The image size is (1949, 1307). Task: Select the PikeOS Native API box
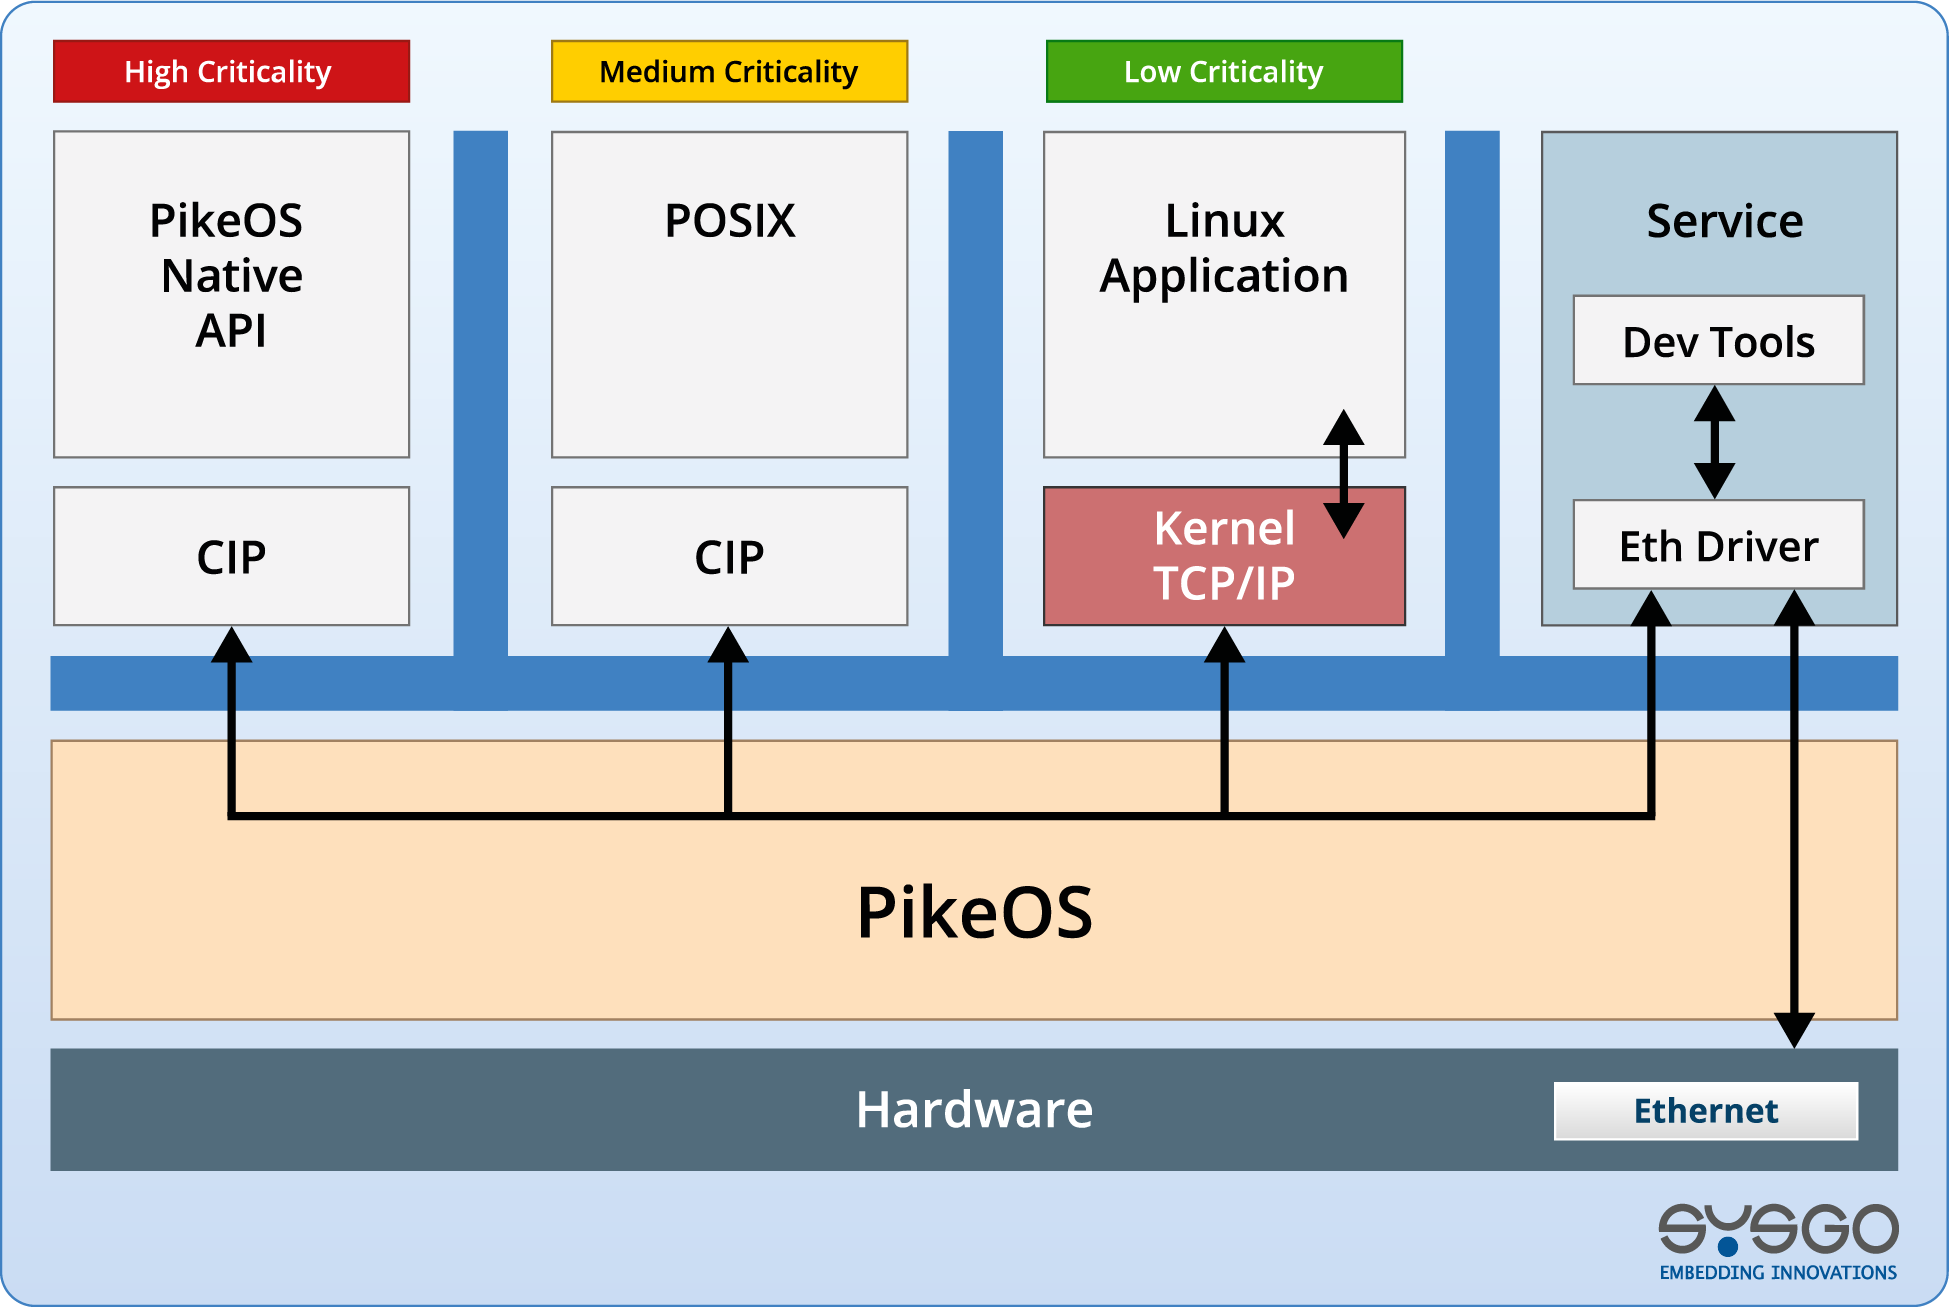click(231, 294)
